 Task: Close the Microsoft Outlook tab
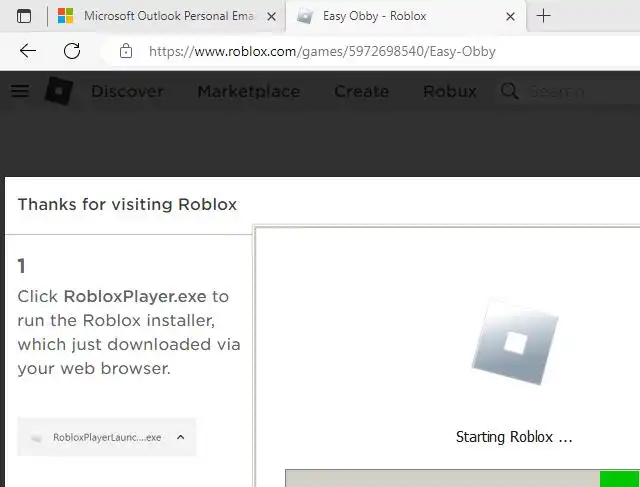tap(271, 17)
